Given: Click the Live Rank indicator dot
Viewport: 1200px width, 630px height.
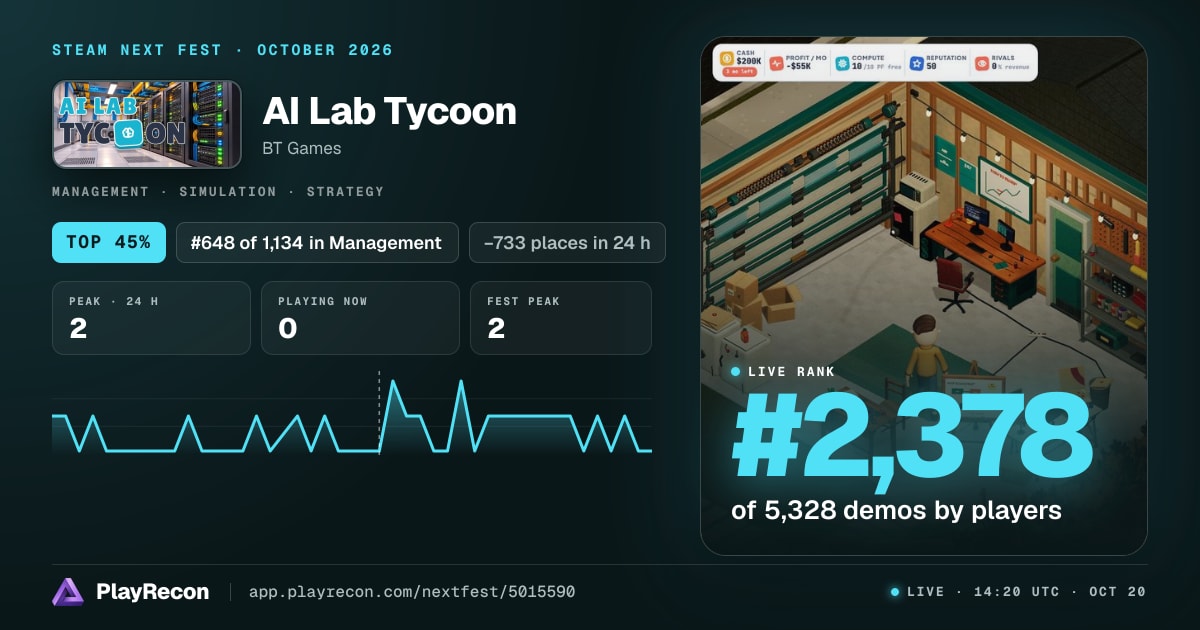Looking at the screenshot, I should click(x=736, y=372).
